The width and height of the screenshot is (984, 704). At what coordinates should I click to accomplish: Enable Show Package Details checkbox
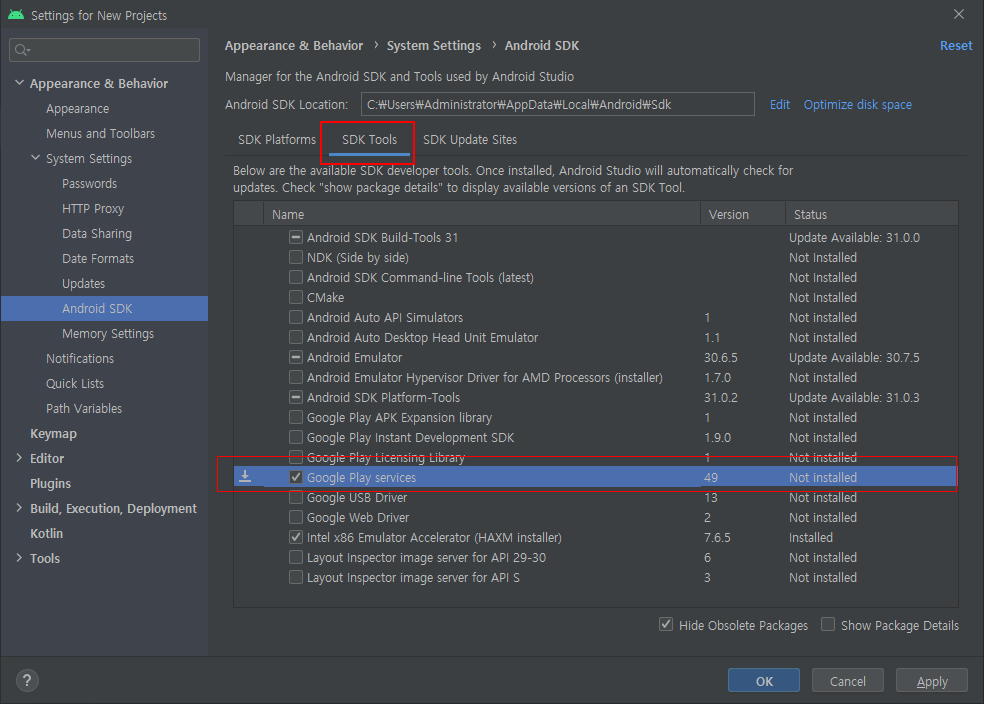(828, 625)
